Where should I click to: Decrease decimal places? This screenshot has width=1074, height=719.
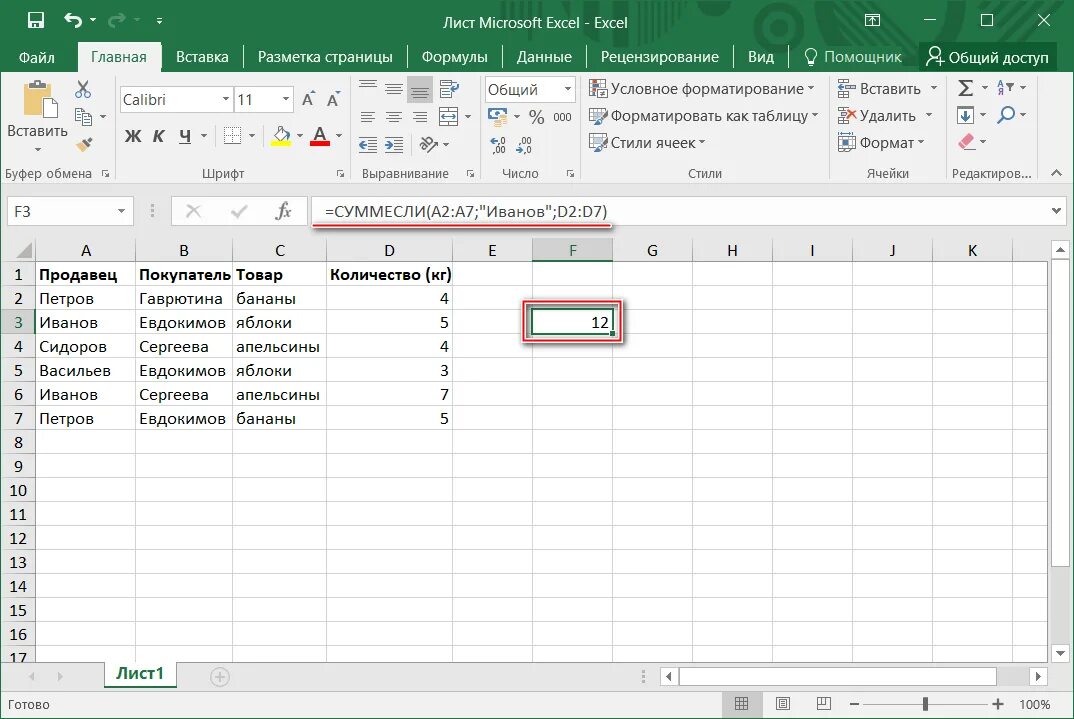click(x=524, y=144)
